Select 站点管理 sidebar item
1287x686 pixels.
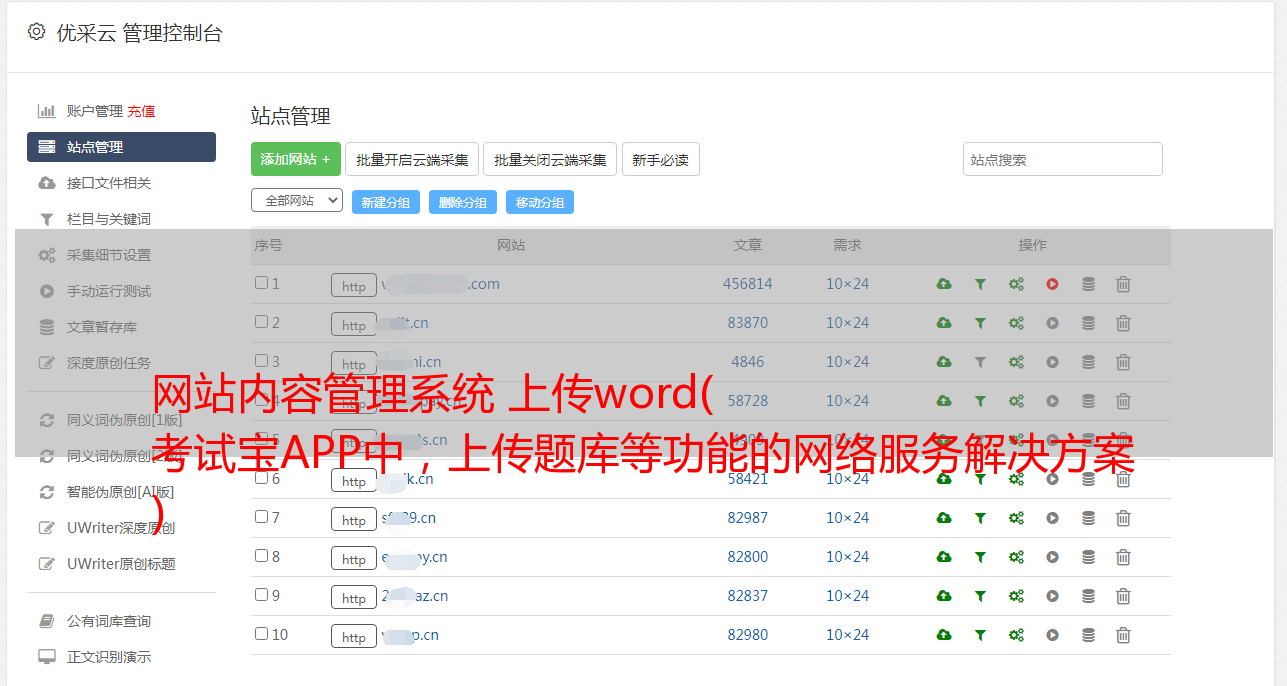[x=121, y=147]
